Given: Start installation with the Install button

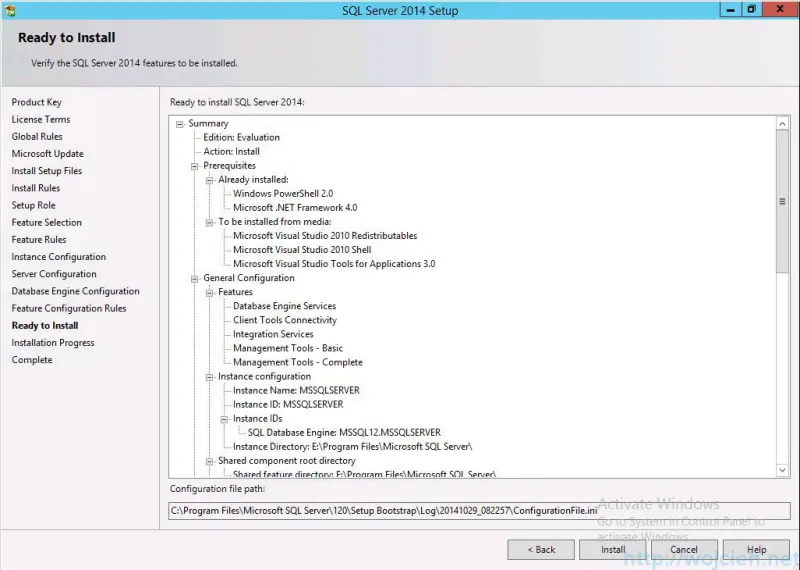Looking at the screenshot, I should coord(613,550).
